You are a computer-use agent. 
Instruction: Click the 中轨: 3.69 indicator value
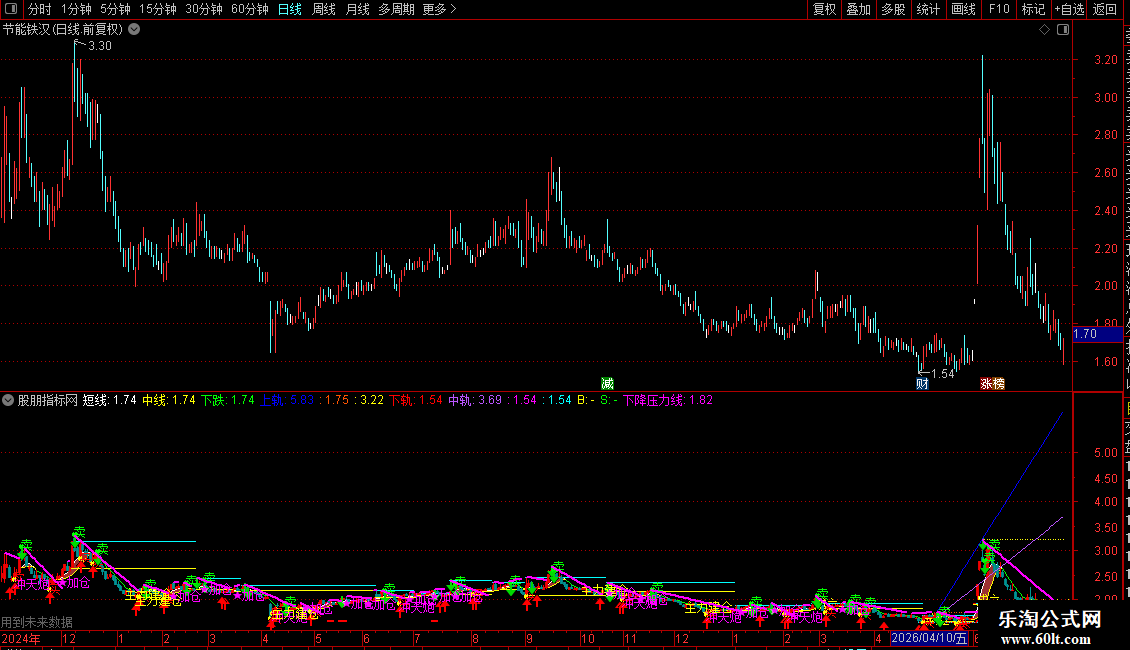coord(475,400)
